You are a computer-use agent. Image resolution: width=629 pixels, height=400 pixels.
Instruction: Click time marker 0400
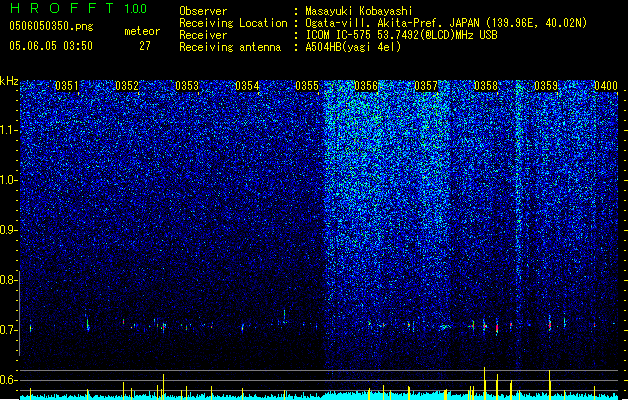[606, 86]
